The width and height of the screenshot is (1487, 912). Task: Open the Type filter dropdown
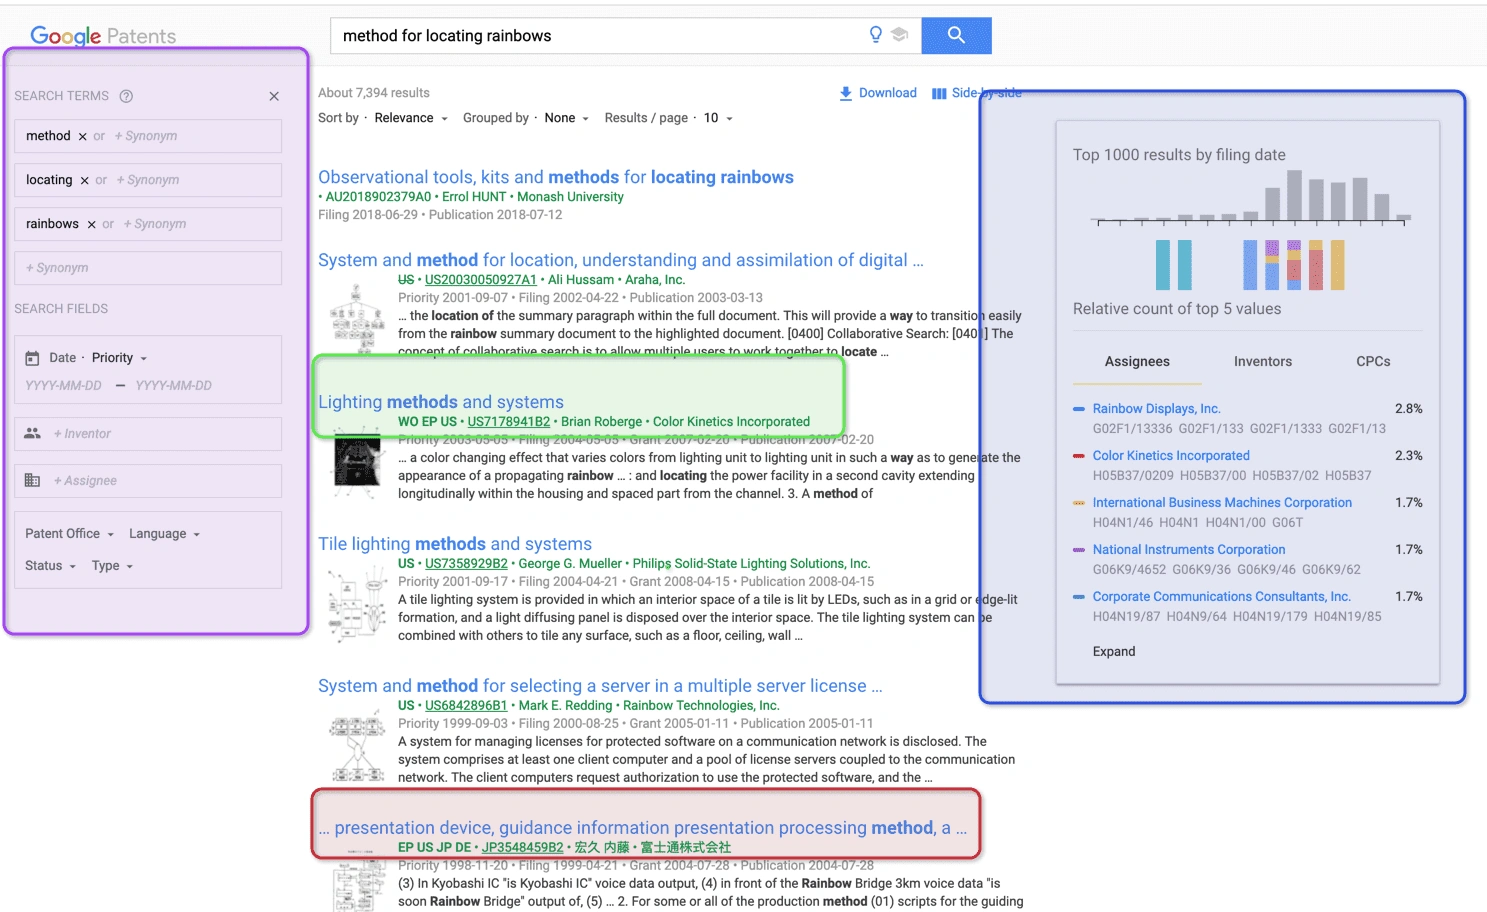tap(113, 566)
